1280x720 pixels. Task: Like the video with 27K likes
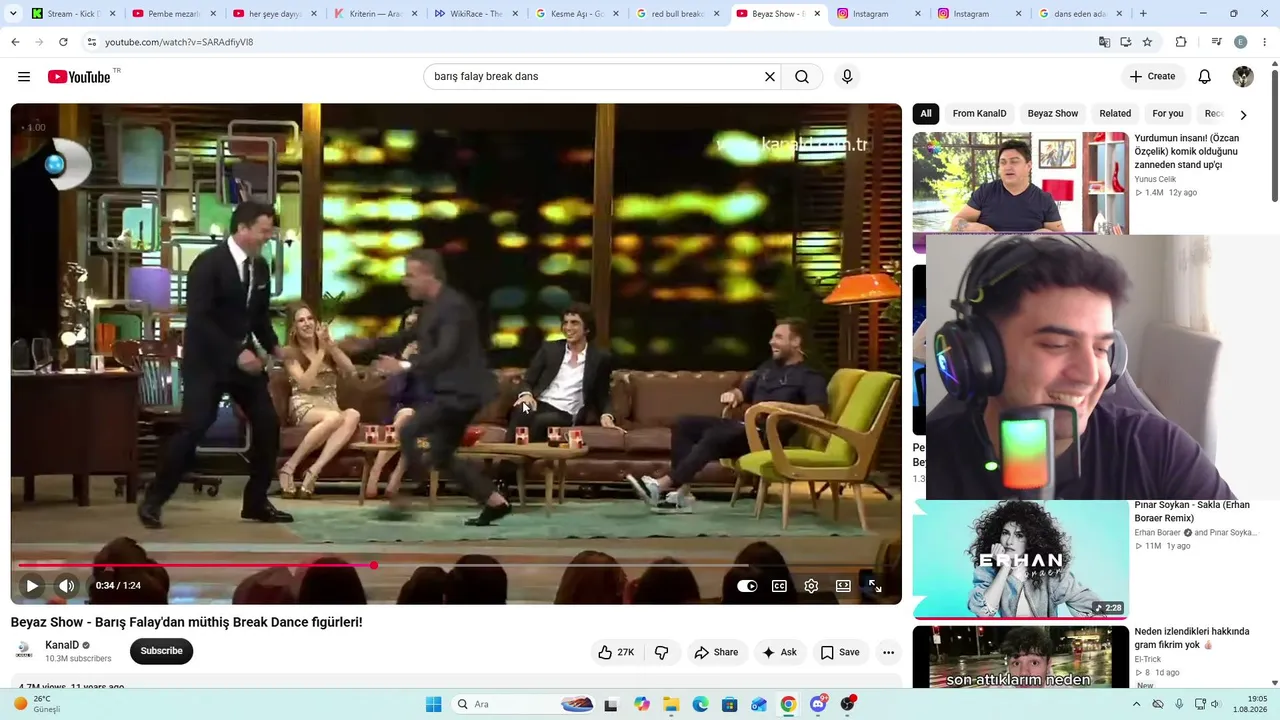616,652
